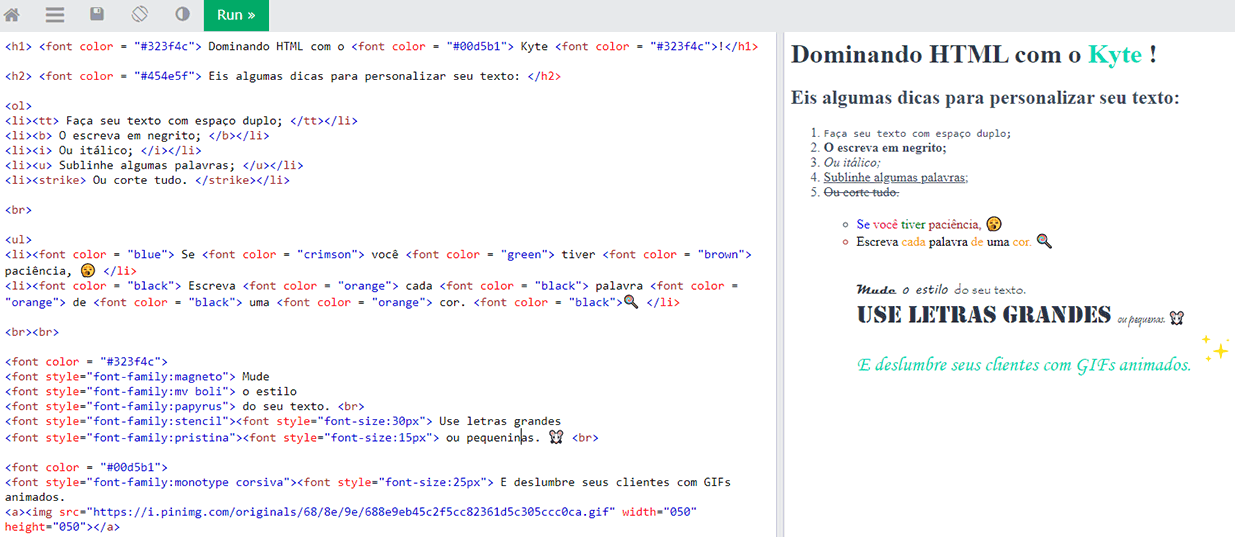Click the preview heading 'Dominando HTML com o Kyte !'
1235x537 pixels.
(x=974, y=55)
